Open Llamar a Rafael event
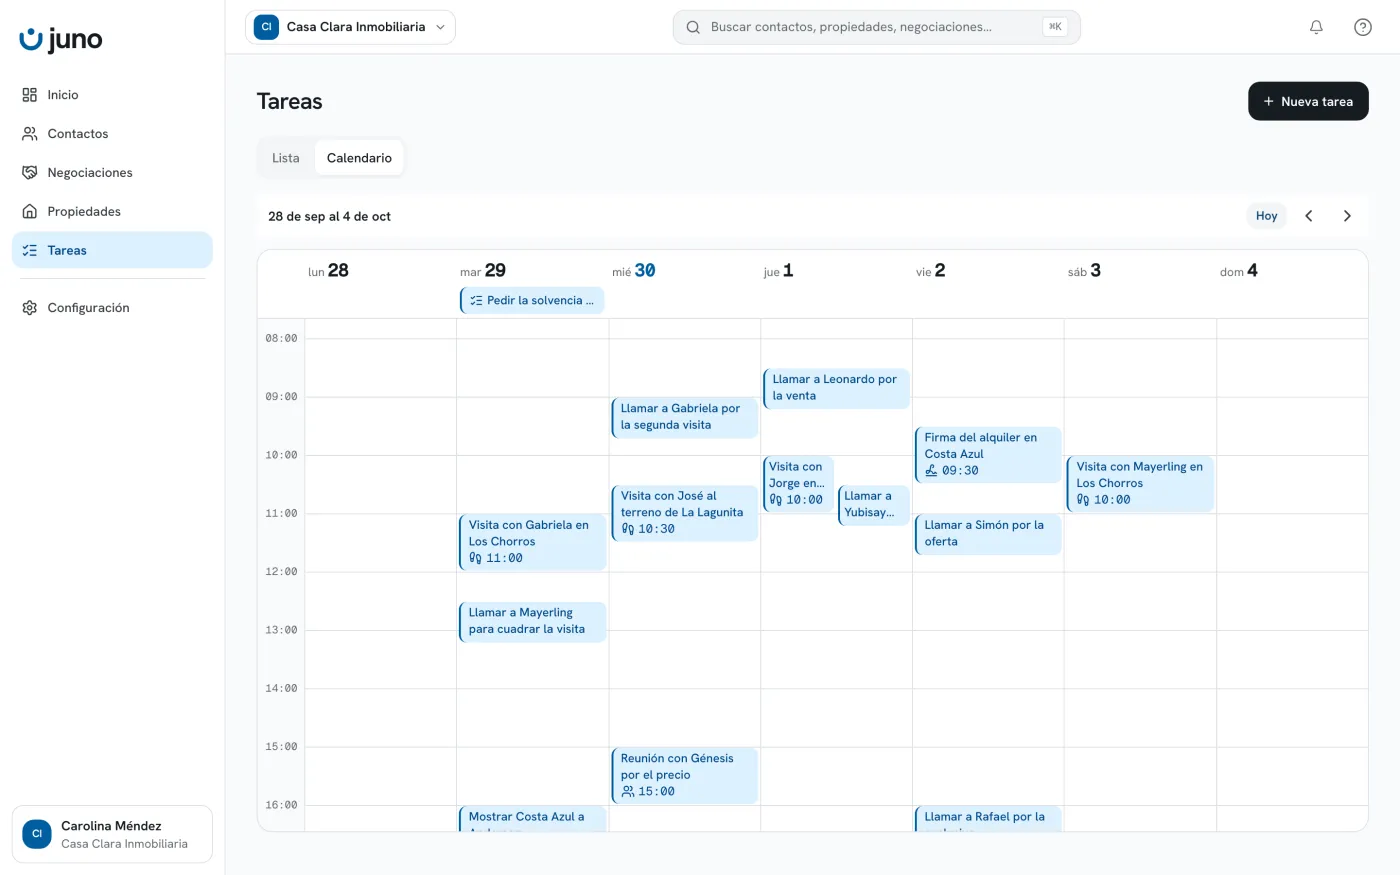Screen dimensions: 1400x875 click(x=988, y=818)
